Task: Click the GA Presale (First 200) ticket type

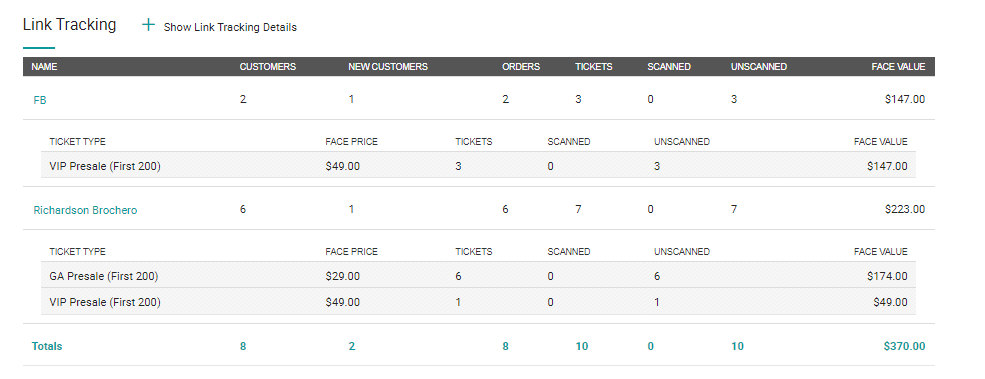Action: point(104,276)
